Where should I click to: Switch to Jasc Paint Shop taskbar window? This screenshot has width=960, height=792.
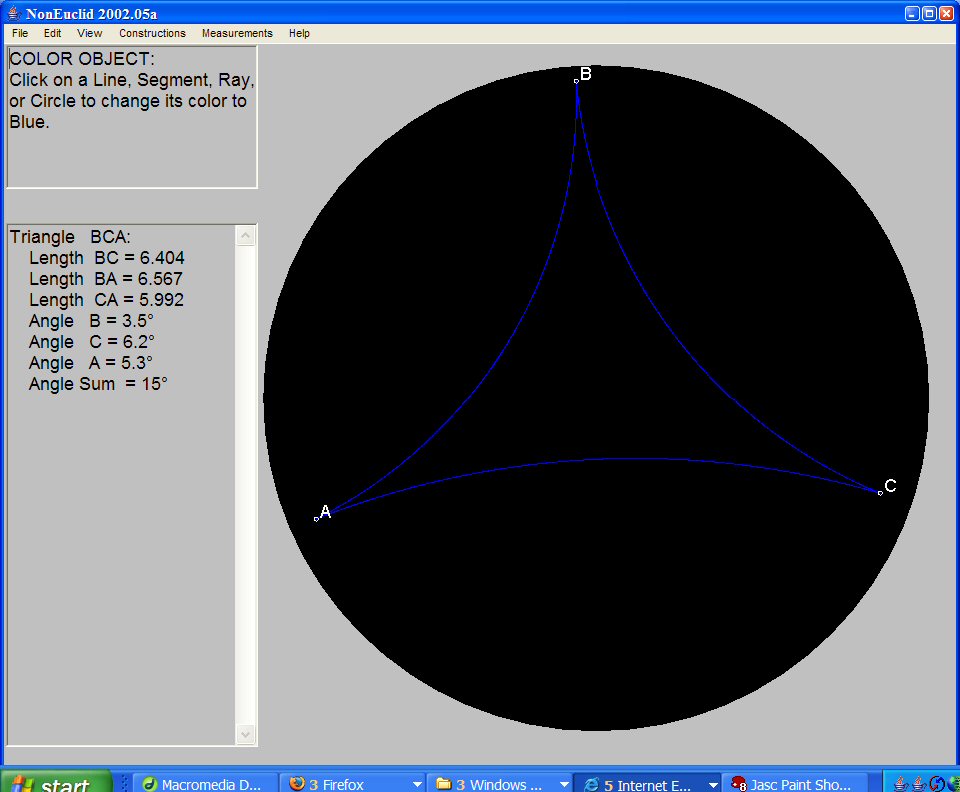coord(795,783)
